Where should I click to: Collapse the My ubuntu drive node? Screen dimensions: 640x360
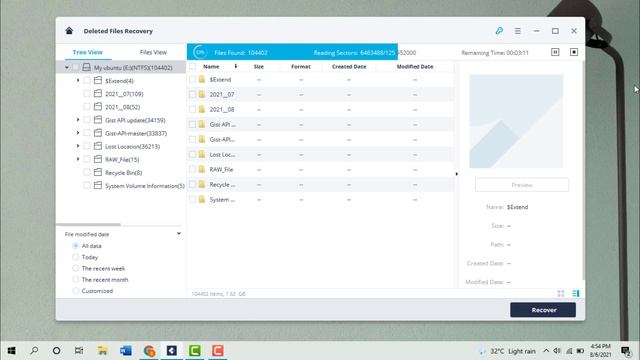coord(67,67)
